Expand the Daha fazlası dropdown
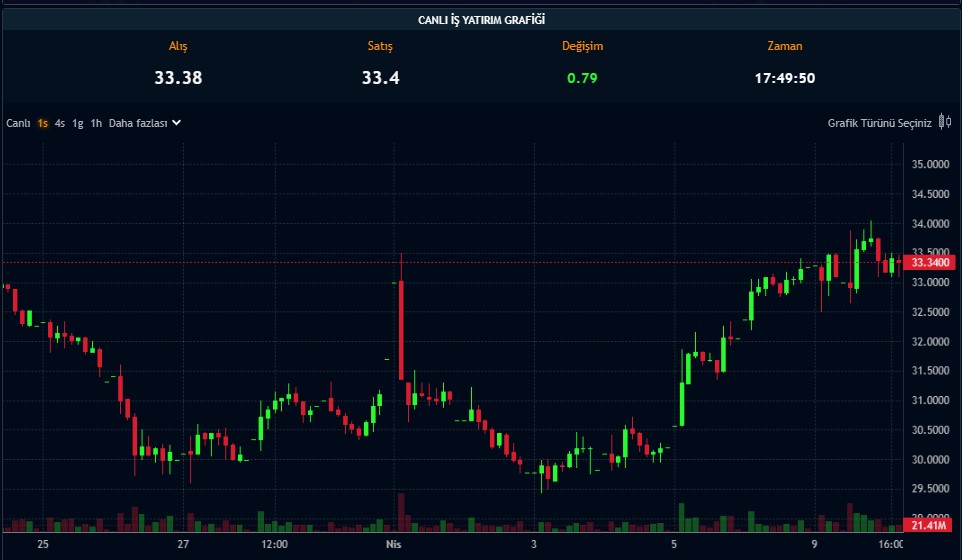Screen dimensions: 962x560 tap(138, 123)
